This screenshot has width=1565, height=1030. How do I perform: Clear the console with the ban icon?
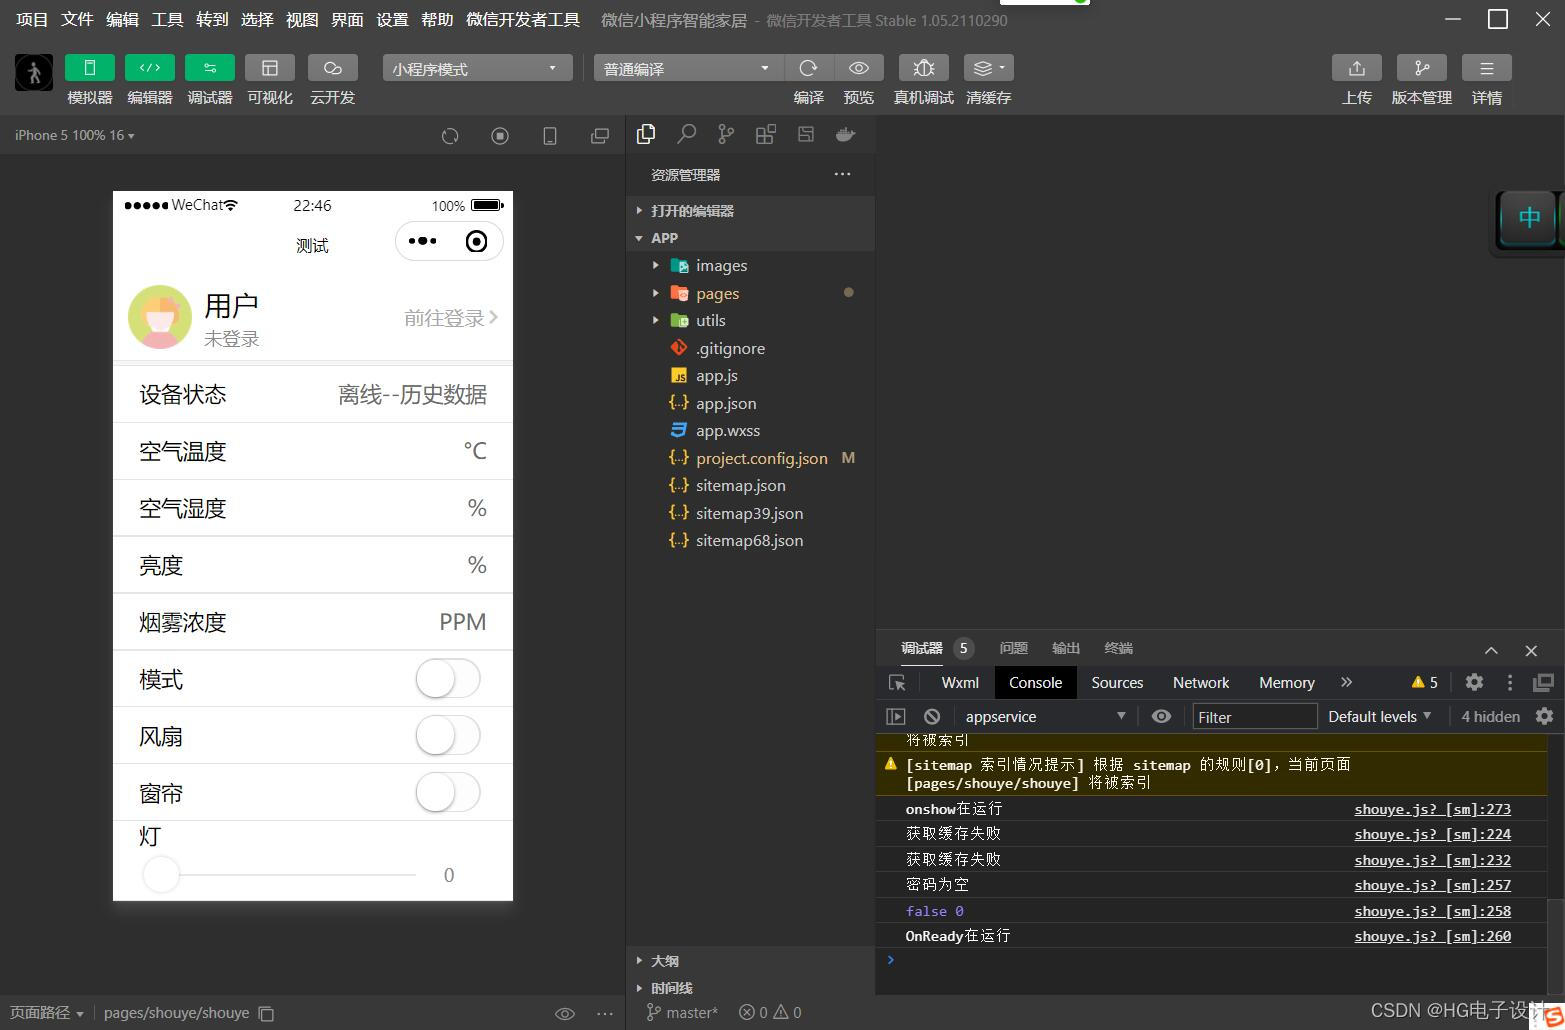tap(932, 716)
